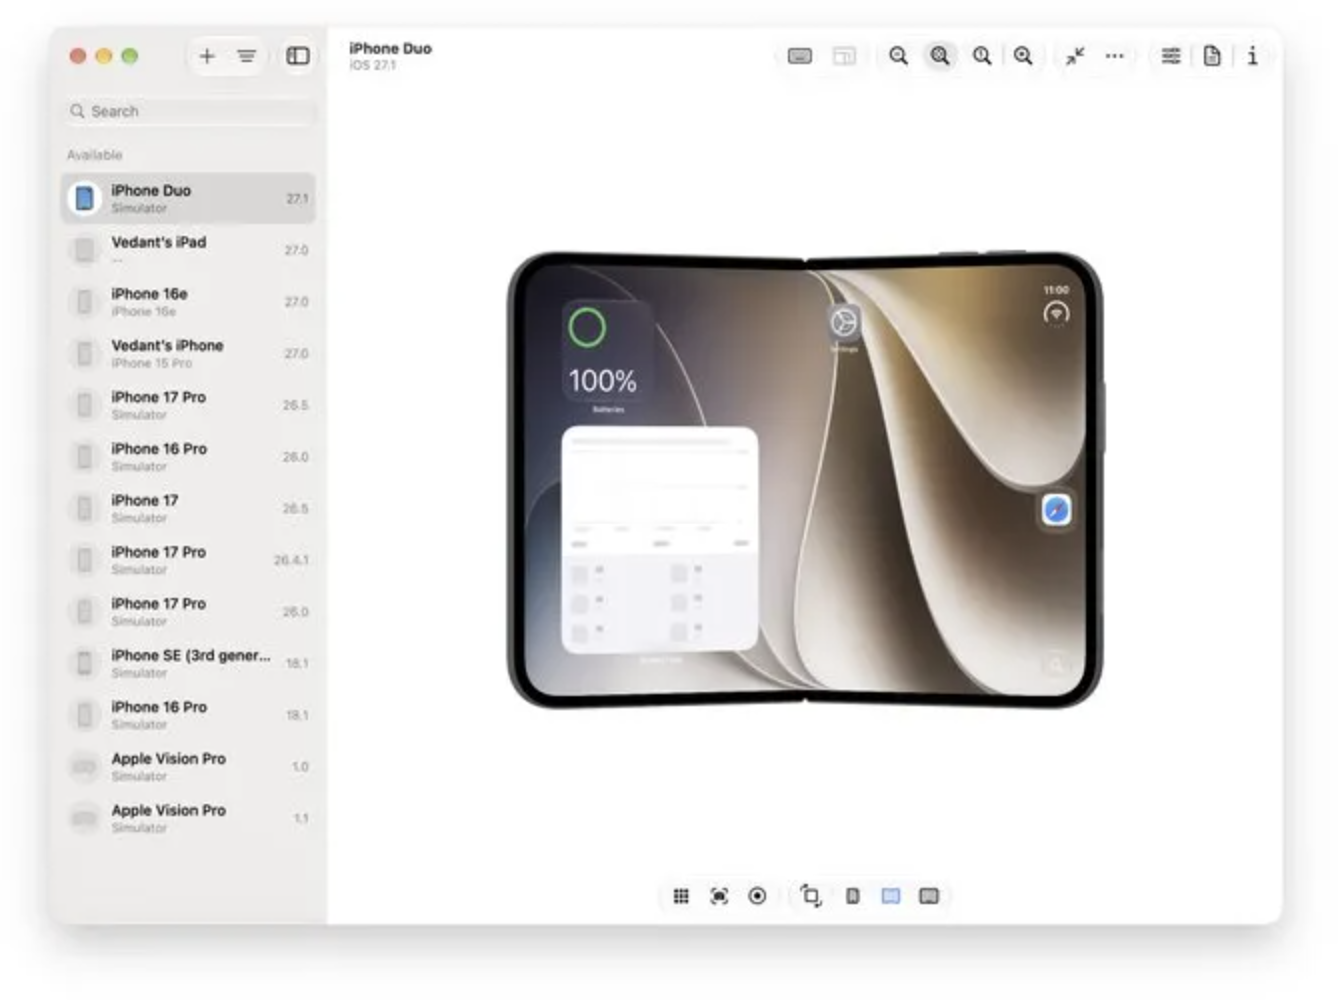Choose the iPhone 17 simulator row

[x=189, y=508]
